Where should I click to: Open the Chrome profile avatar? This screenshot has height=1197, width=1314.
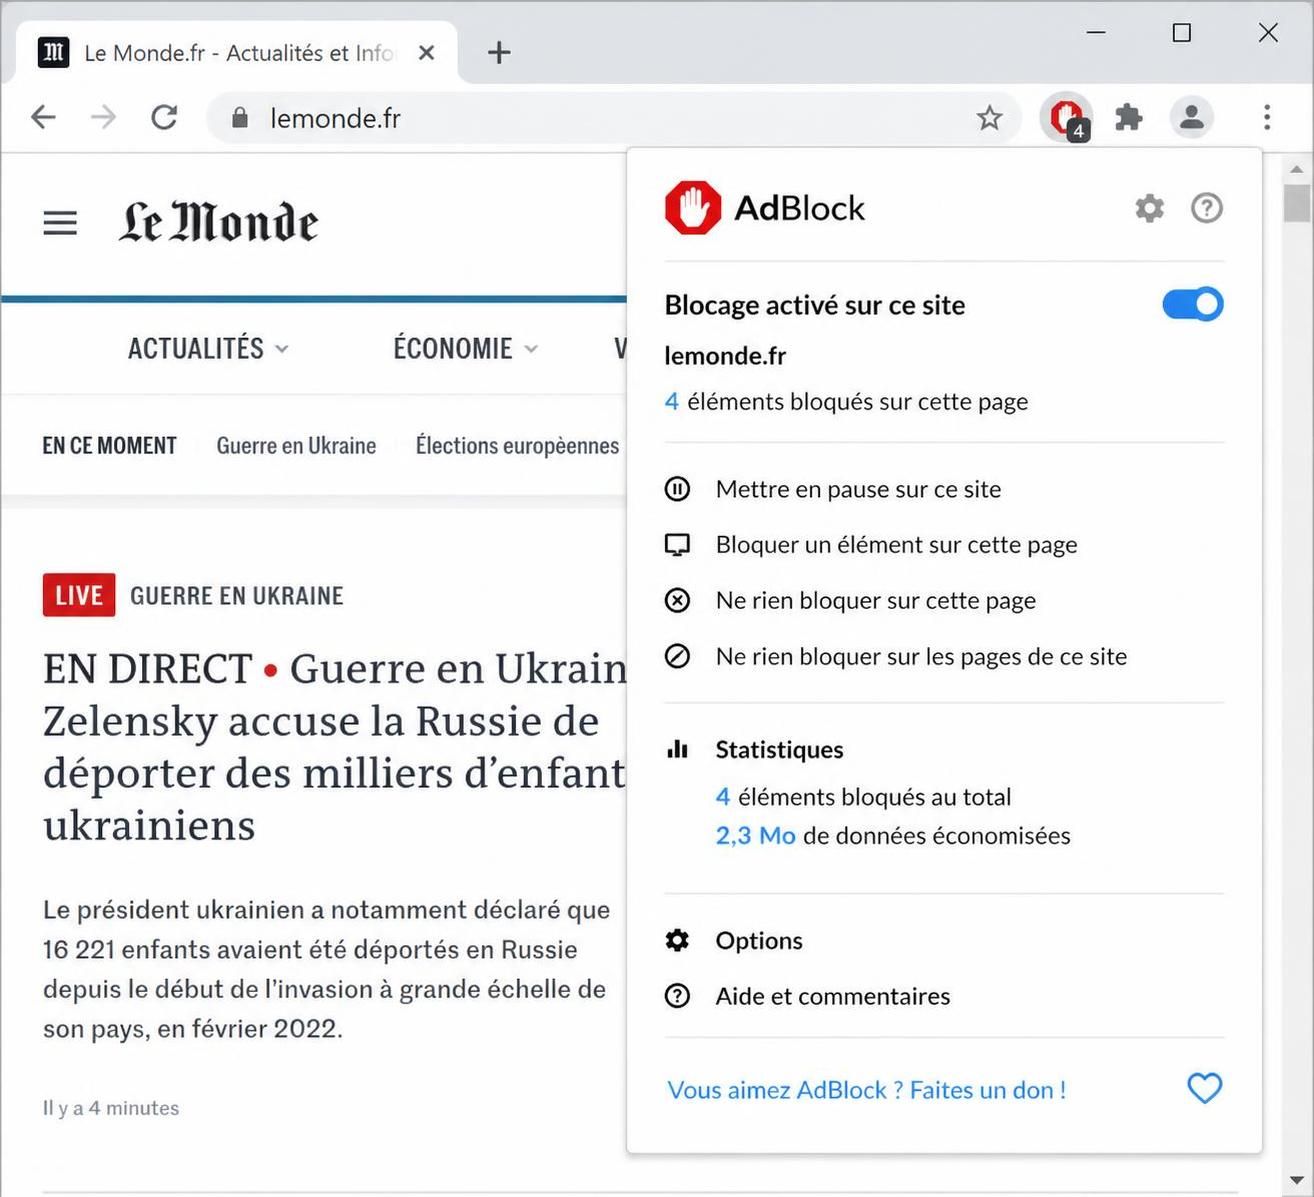[1191, 118]
